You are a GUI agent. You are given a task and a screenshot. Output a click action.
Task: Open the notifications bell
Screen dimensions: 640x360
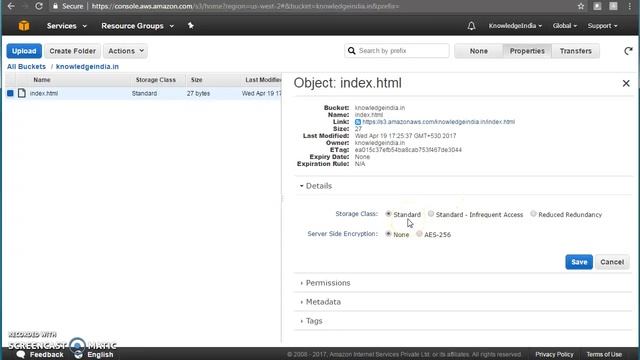point(471,26)
